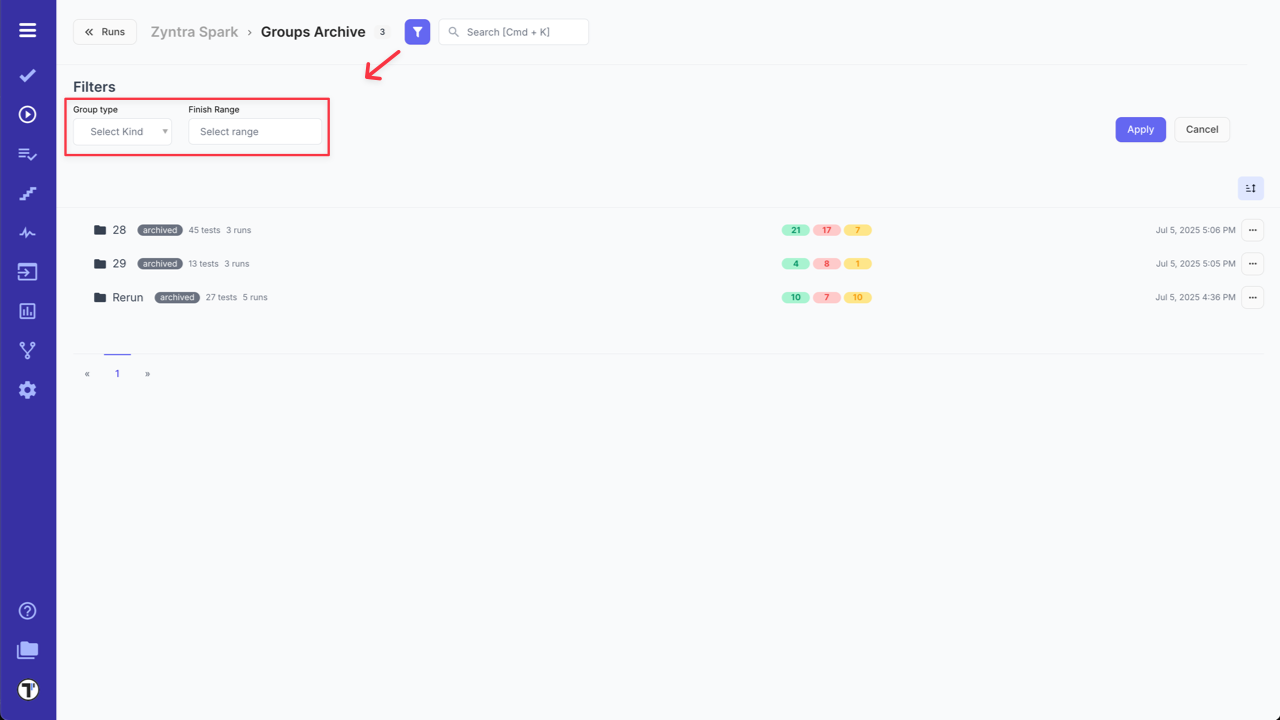Open actions menu for Rerun group
The height and width of the screenshot is (720, 1280).
tap(1252, 297)
